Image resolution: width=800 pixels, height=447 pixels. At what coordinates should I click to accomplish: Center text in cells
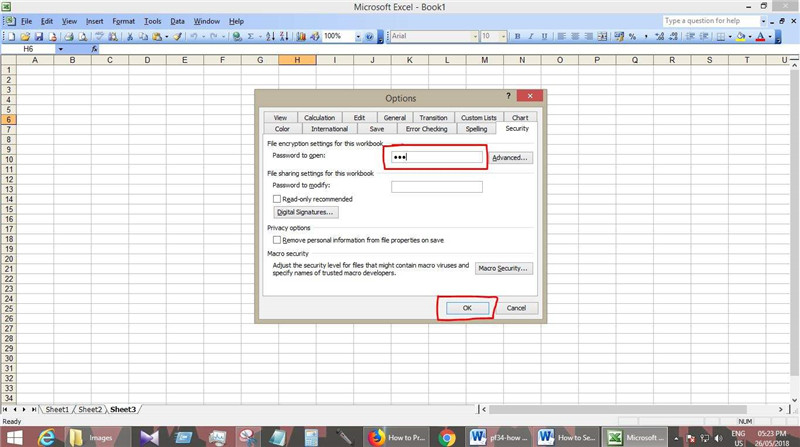[x=575, y=36]
